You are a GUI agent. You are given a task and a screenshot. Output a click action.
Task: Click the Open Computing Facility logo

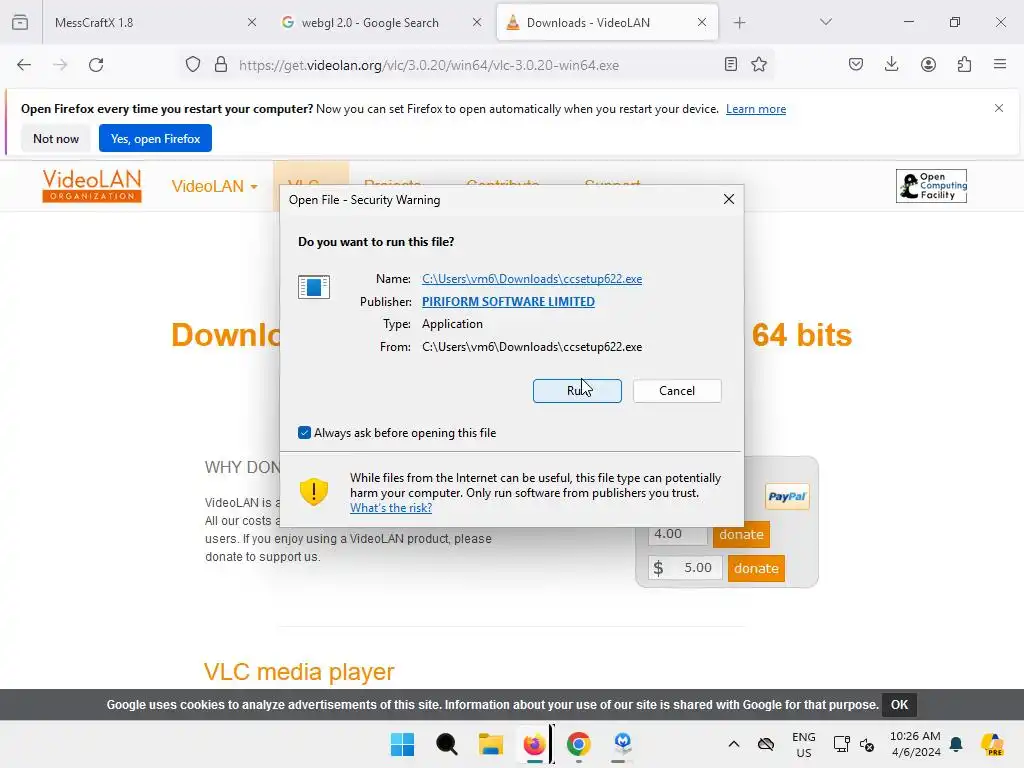[x=931, y=186]
